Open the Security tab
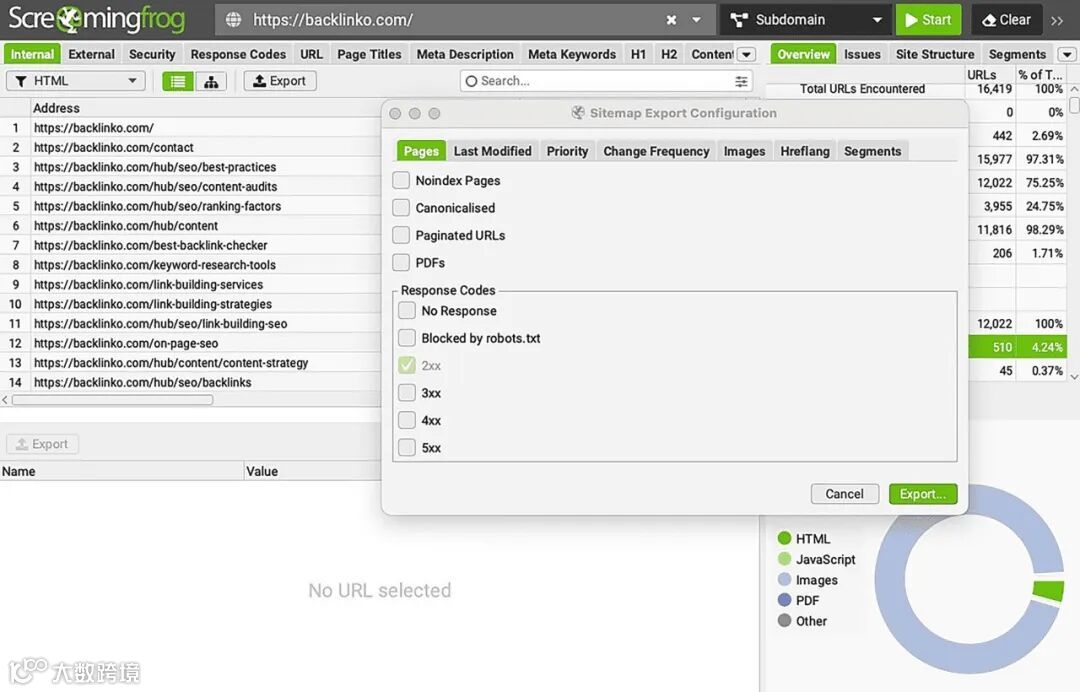 pyautogui.click(x=152, y=54)
